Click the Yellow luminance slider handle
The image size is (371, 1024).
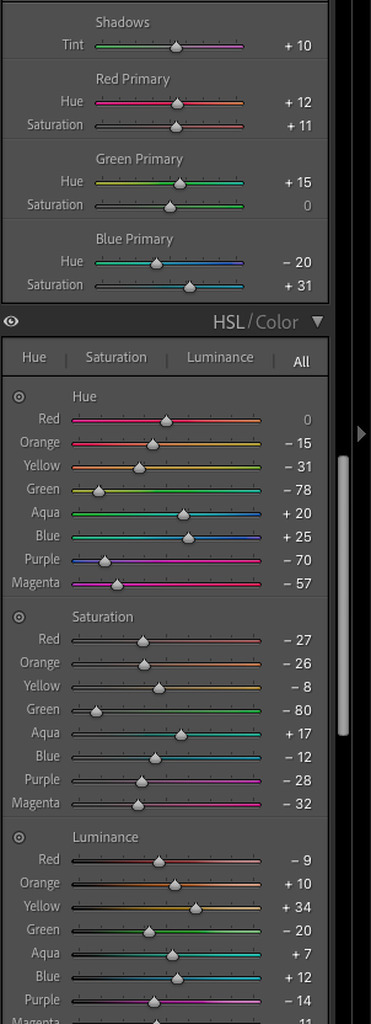[196, 908]
